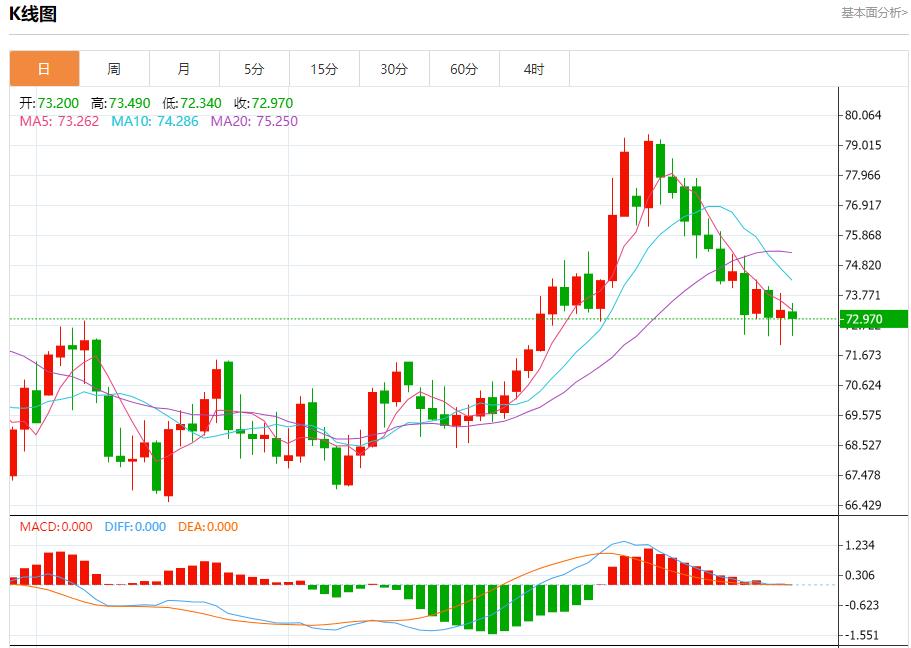Click the 68.527 price axis label
Image resolution: width=911 pixels, height=648 pixels.
point(863,445)
